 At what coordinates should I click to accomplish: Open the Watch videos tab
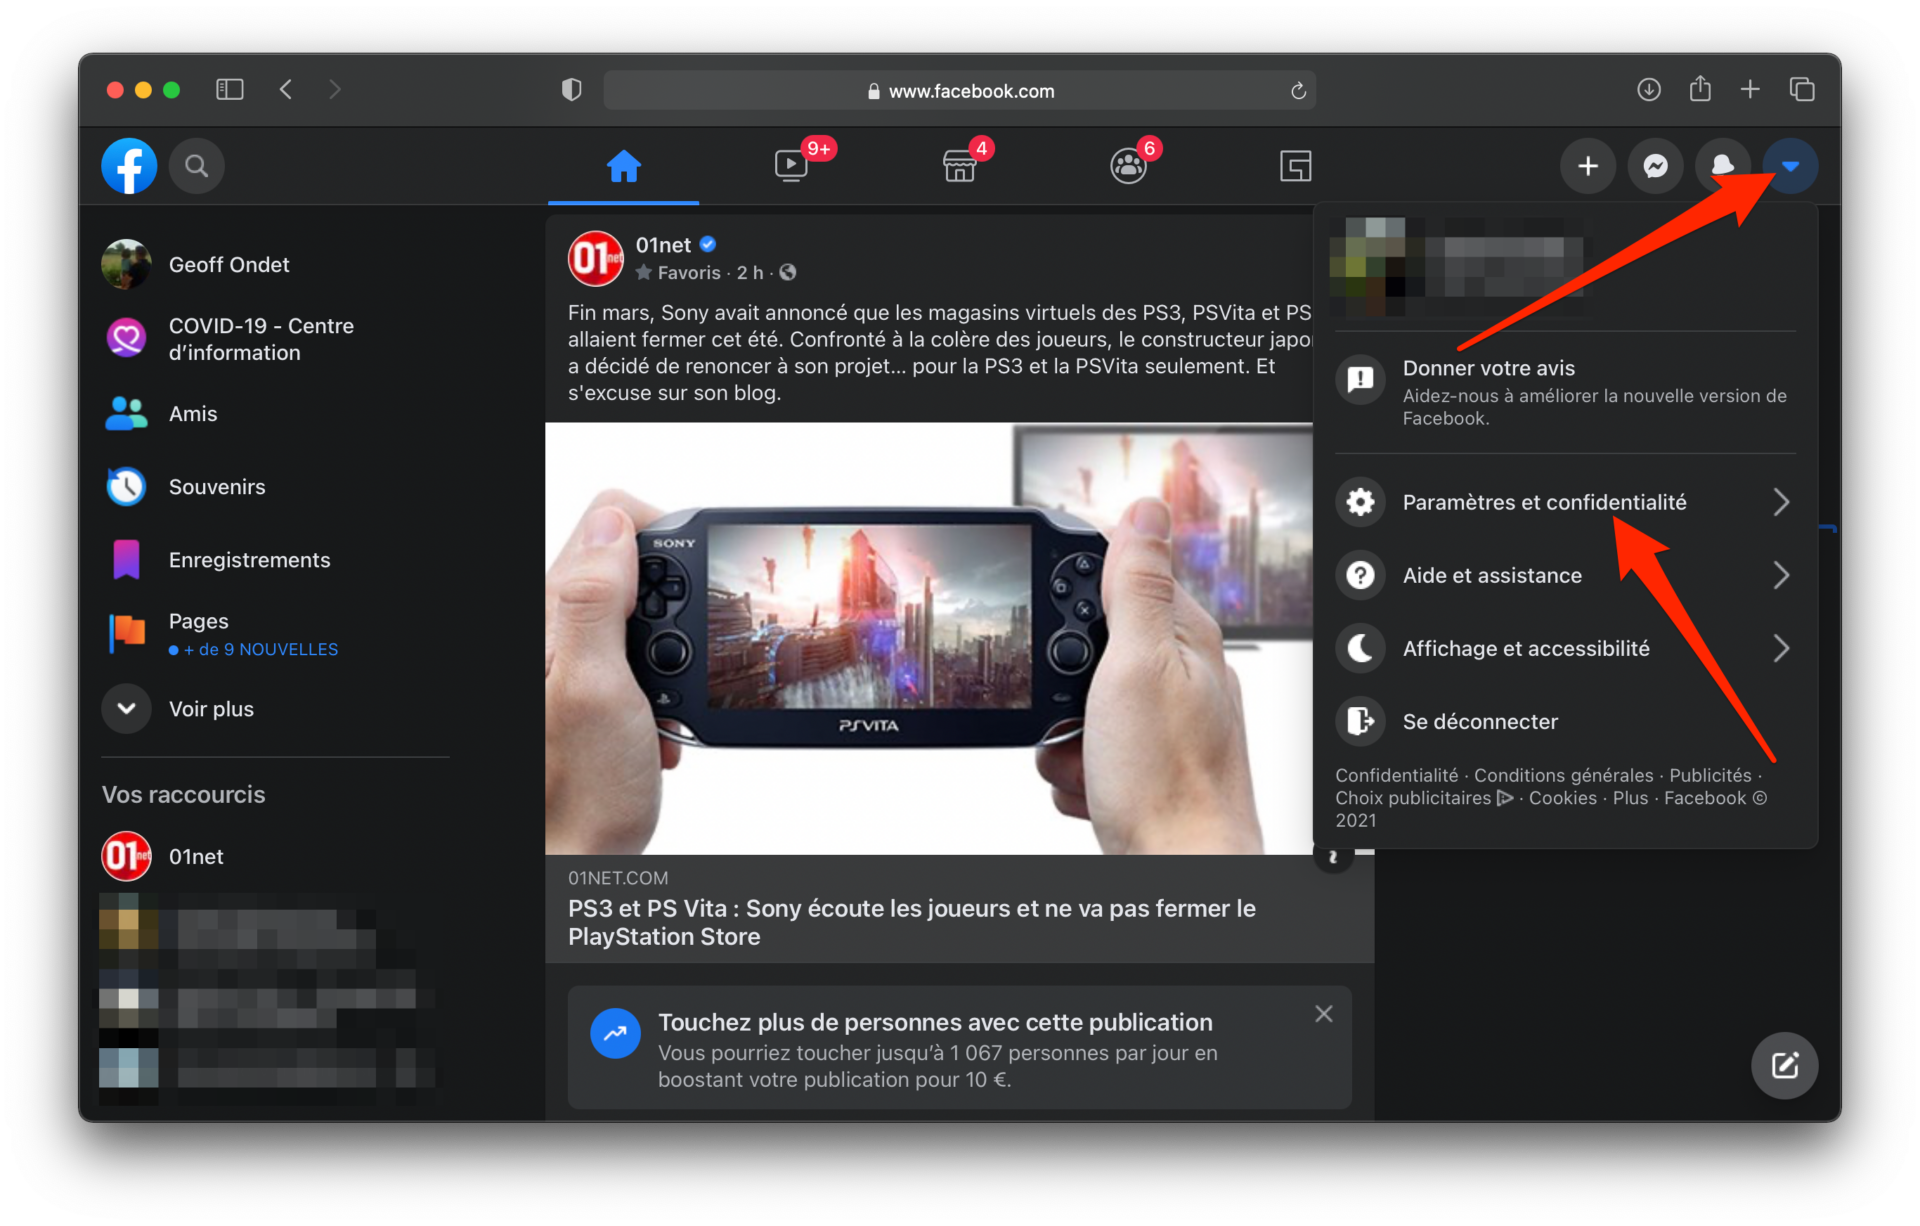point(791,165)
